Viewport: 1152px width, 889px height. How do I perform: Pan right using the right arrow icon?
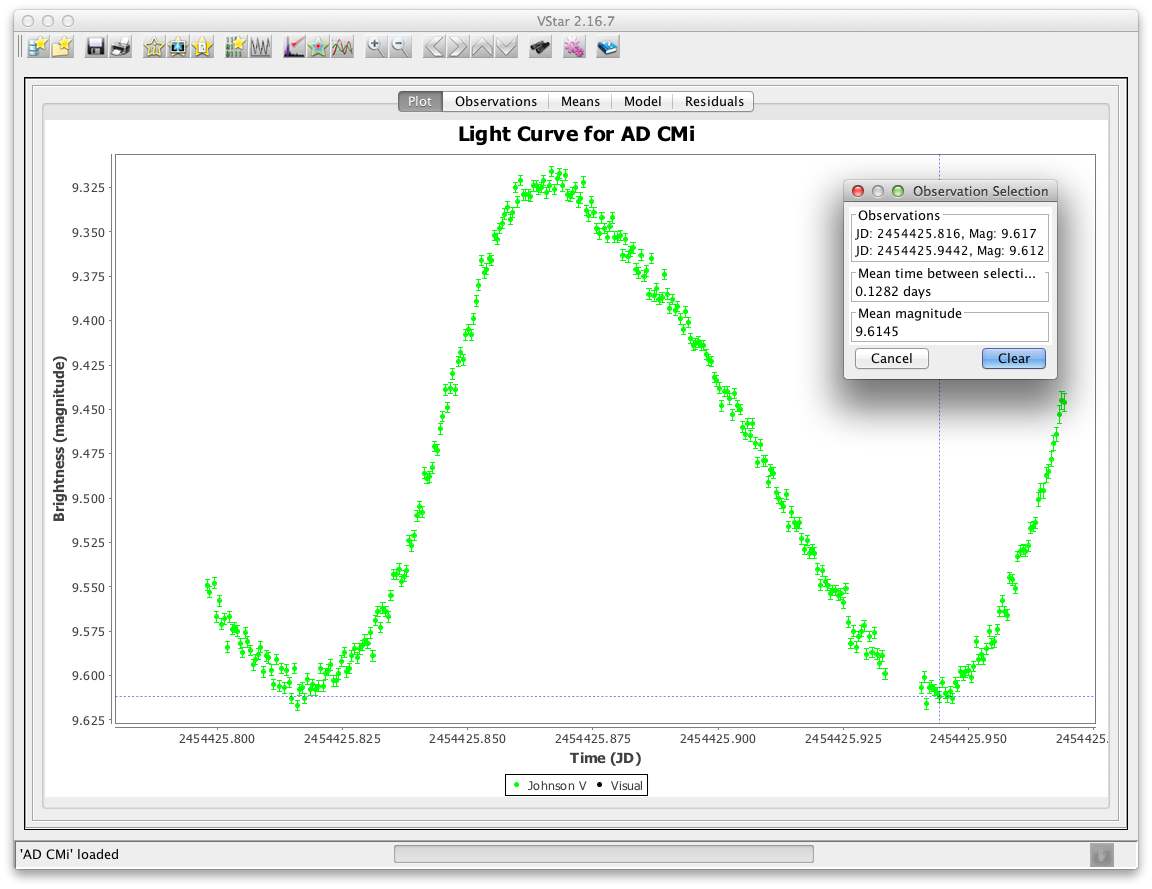(458, 47)
